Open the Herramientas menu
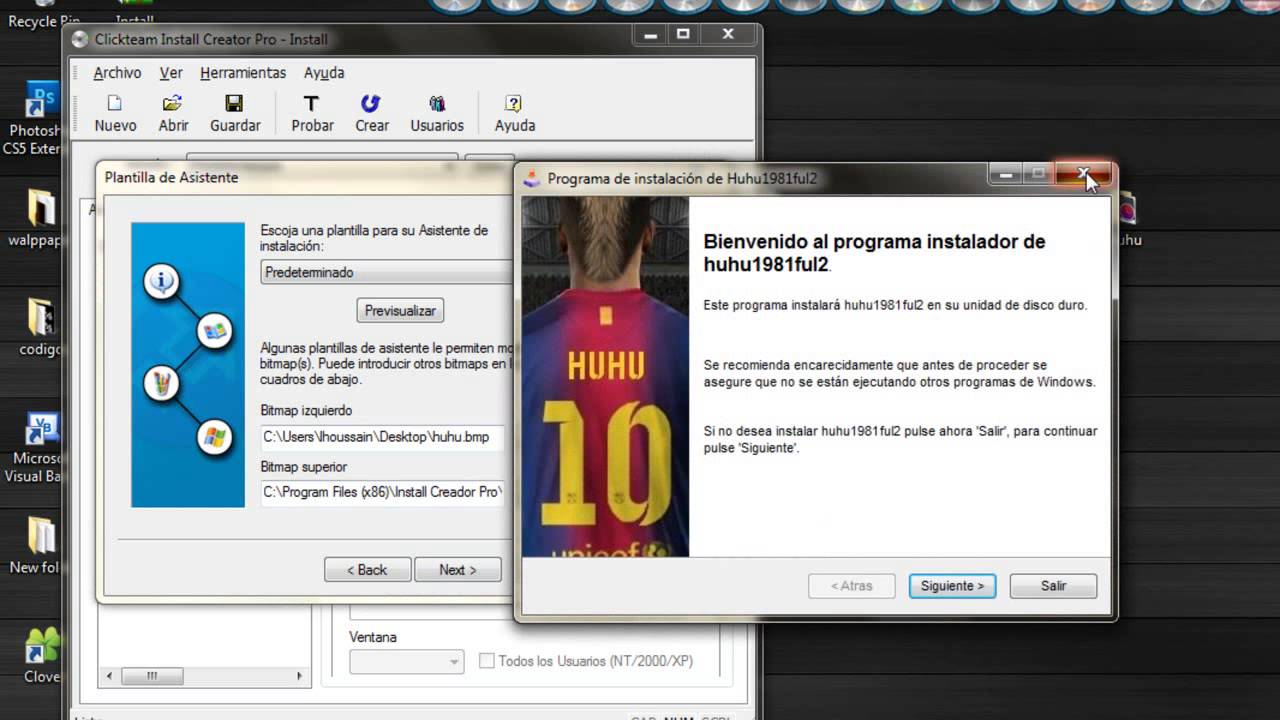 point(243,73)
